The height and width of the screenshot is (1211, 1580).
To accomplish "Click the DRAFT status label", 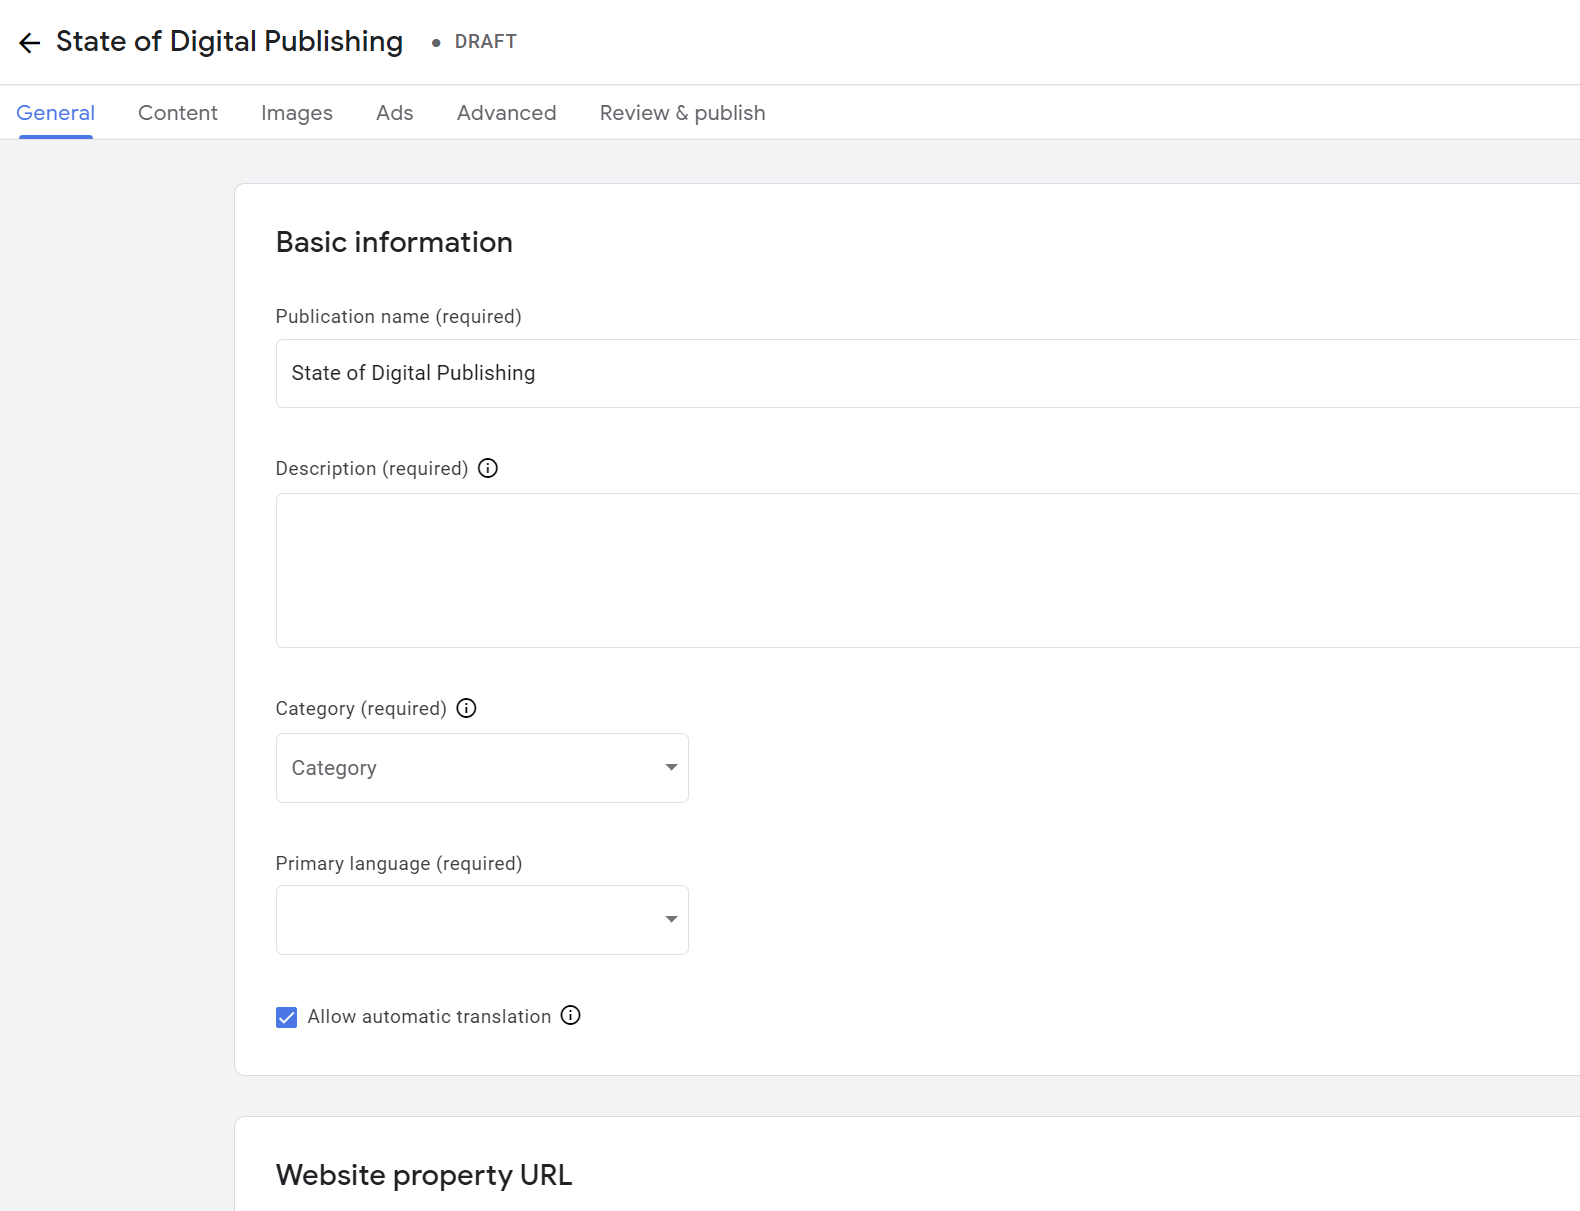I will [485, 42].
